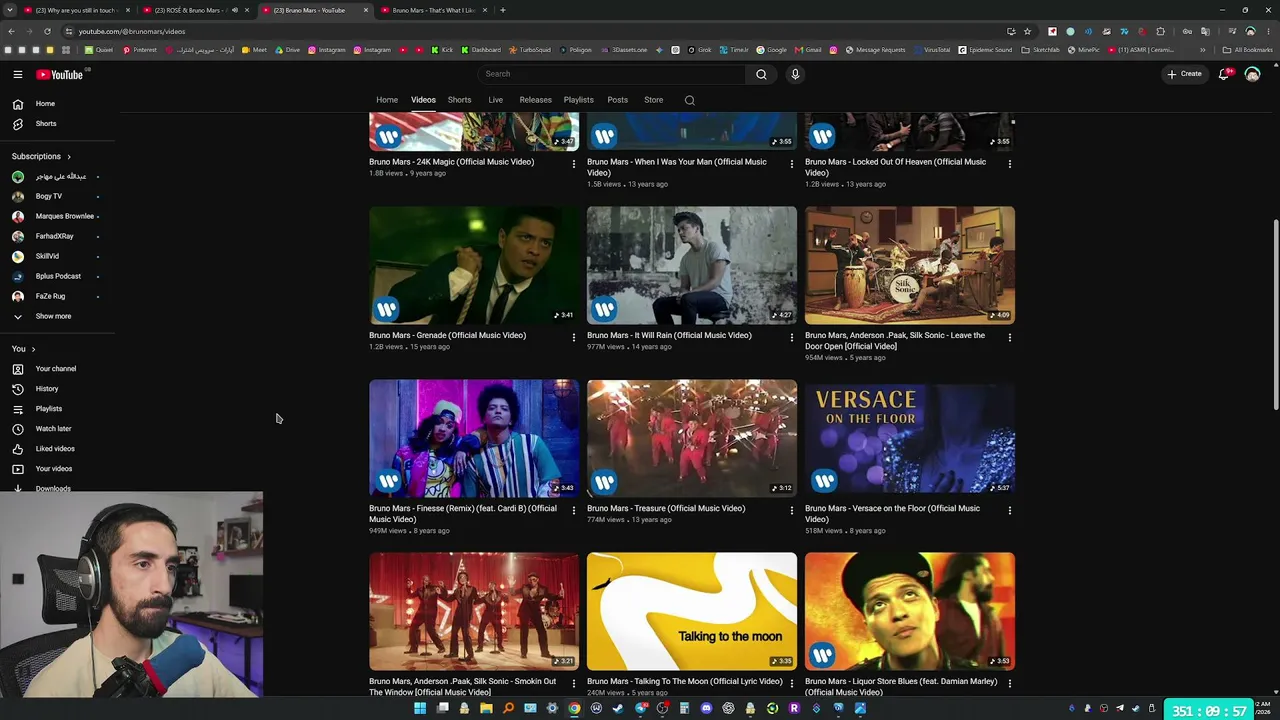Open options for Talking To The Moon
Viewport: 1280px width, 720px height.
click(x=792, y=684)
